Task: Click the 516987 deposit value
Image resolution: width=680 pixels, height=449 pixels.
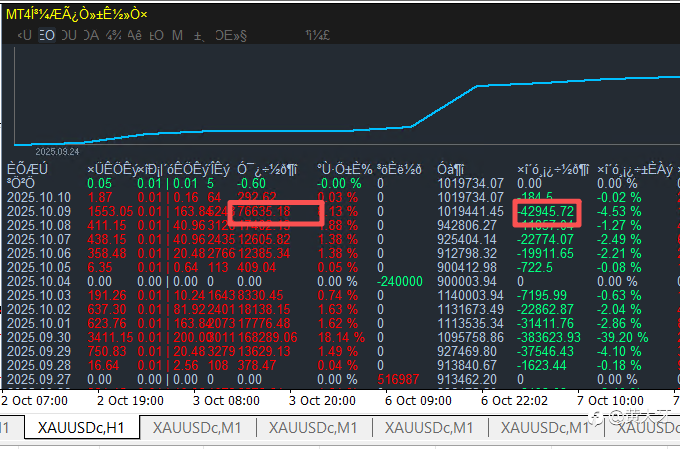Action: (398, 379)
